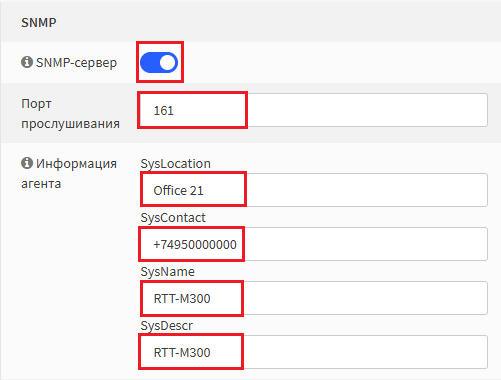Click the Порт прослушивания label
The image size is (501, 380).
point(70,114)
